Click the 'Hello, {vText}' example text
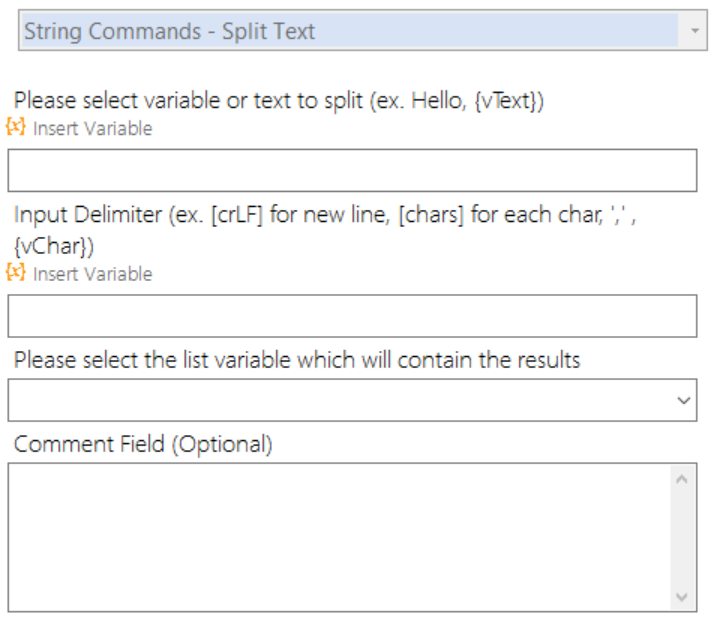712x622 pixels. (474, 100)
